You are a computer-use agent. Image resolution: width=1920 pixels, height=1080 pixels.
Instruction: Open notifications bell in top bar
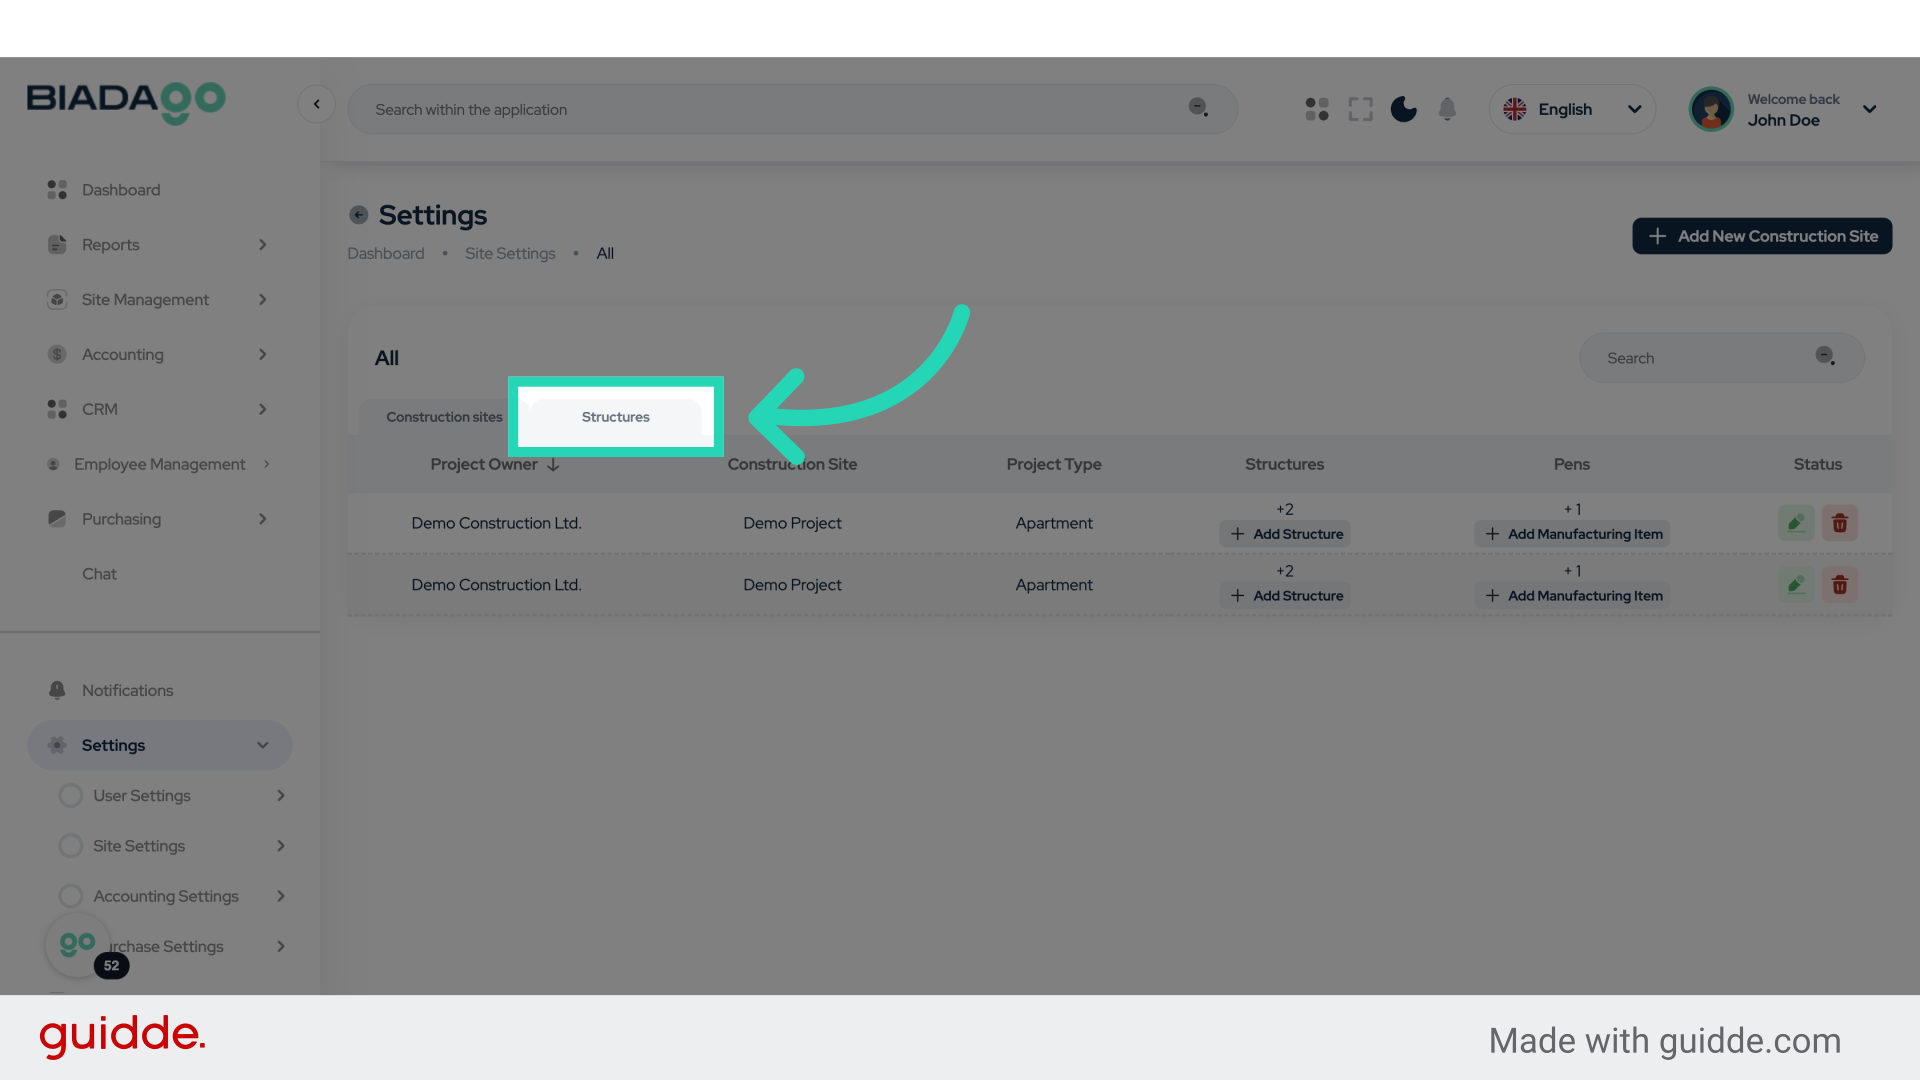(x=1447, y=109)
